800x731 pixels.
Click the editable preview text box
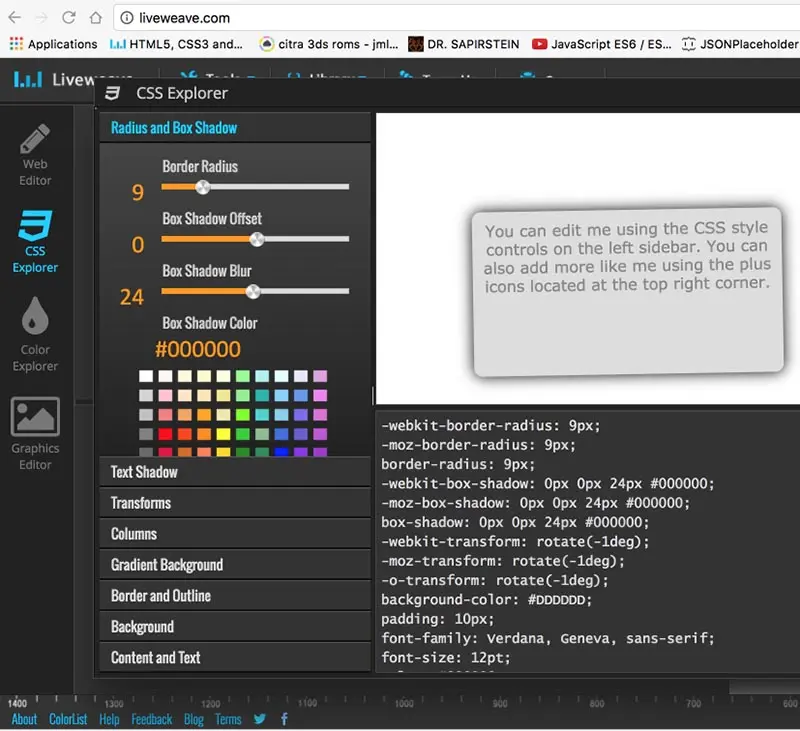click(628, 292)
